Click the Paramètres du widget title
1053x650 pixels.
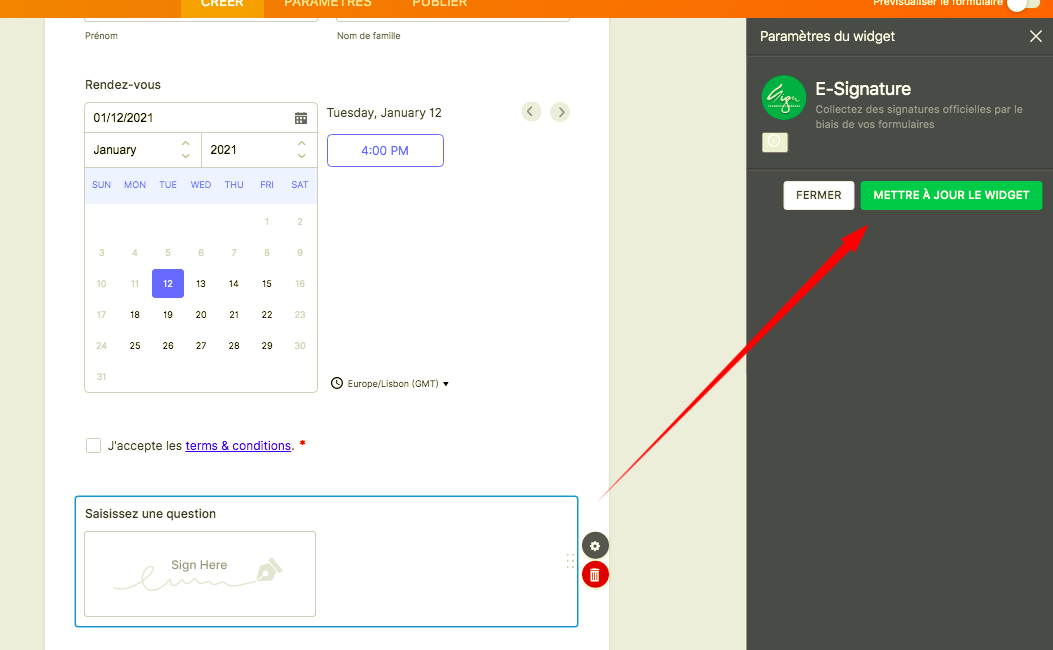click(827, 36)
